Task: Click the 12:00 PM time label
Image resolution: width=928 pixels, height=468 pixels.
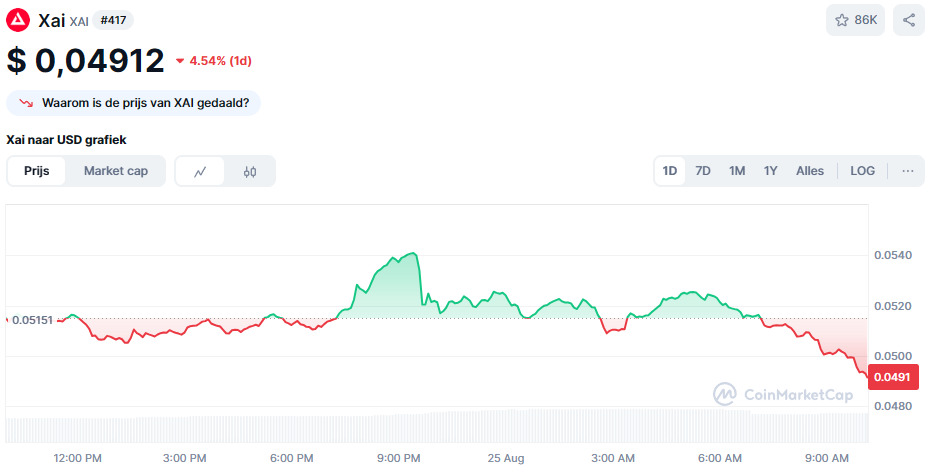Action: click(78, 459)
